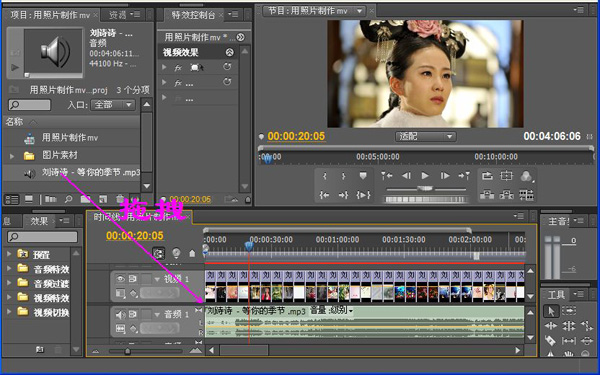Collapse the 音频 1 track
Viewport: 600px width, 375px height.
[x=157, y=315]
